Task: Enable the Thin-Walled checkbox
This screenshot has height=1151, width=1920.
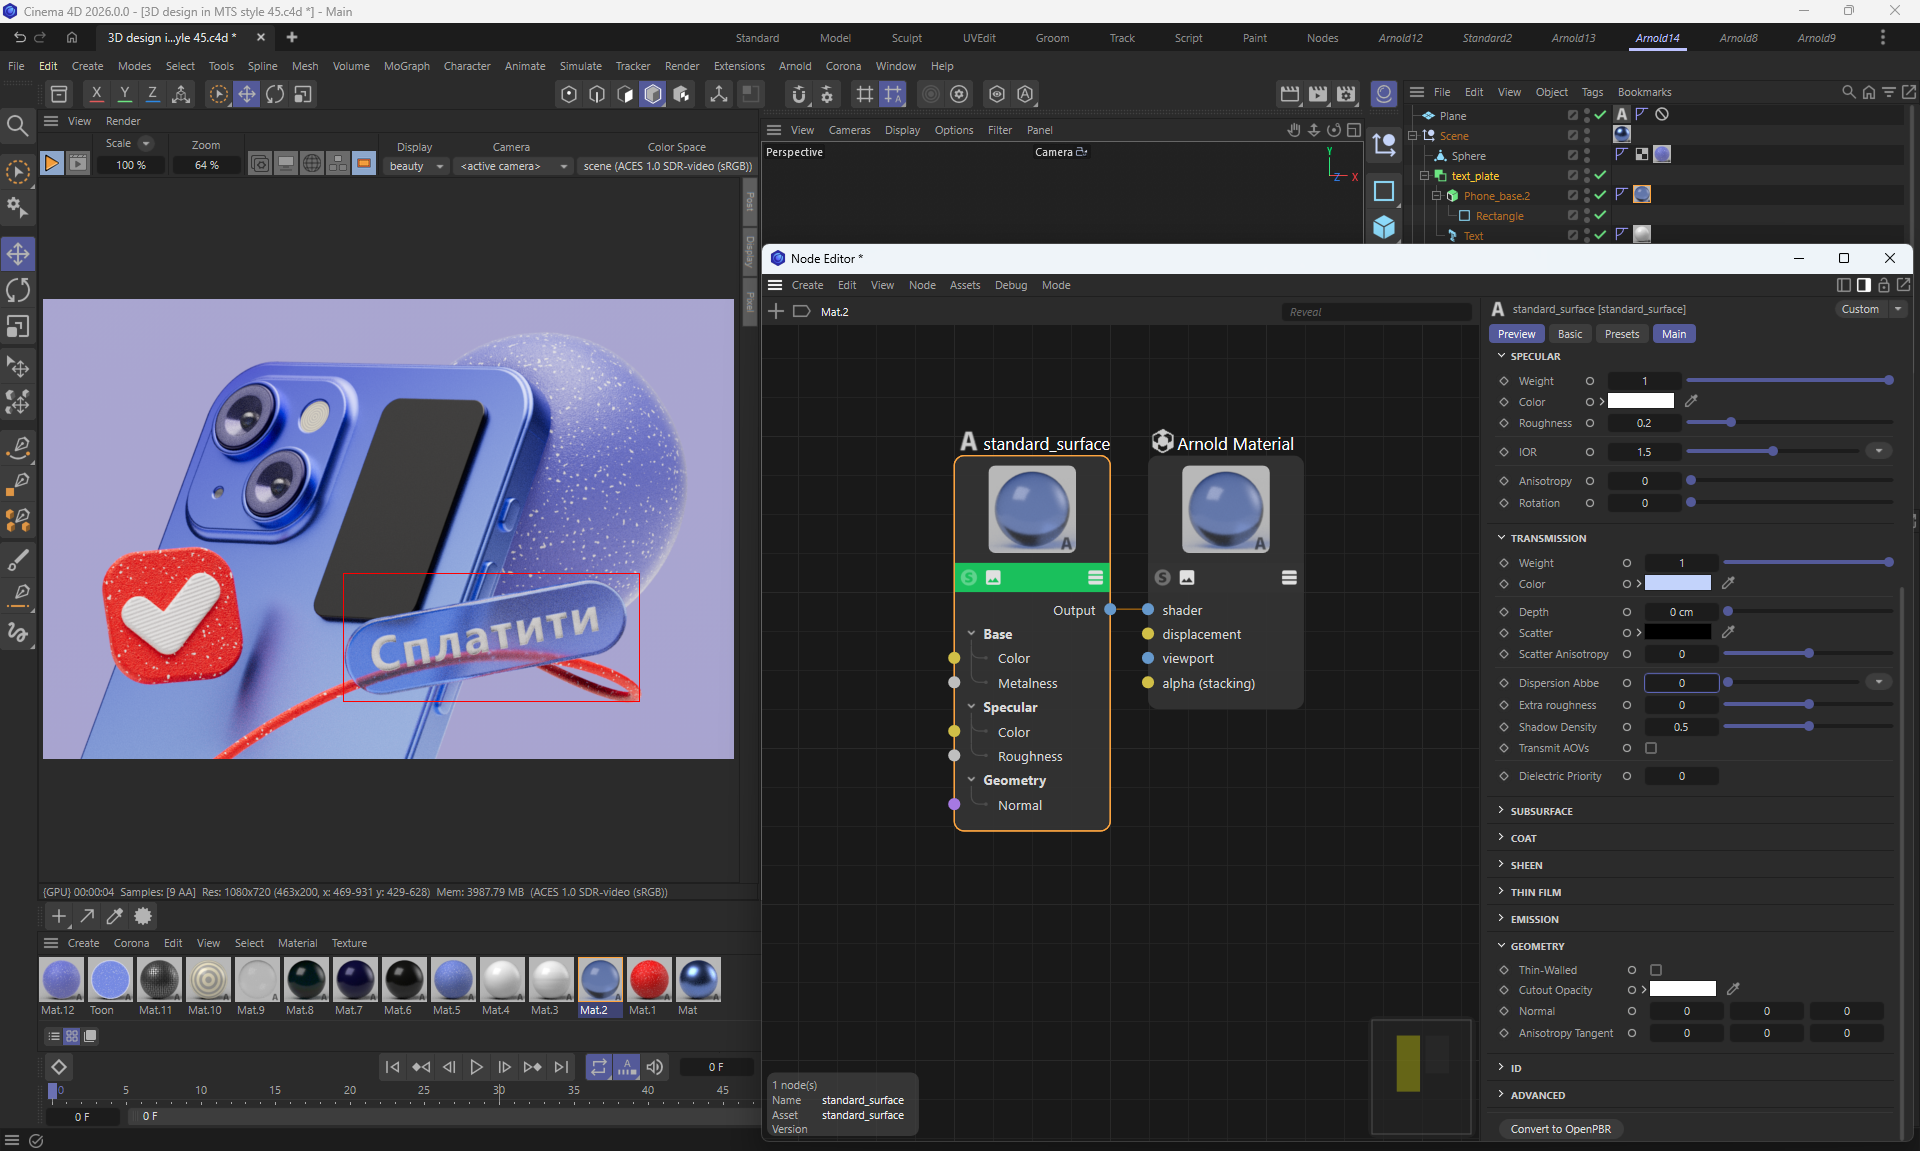Action: click(x=1656, y=970)
